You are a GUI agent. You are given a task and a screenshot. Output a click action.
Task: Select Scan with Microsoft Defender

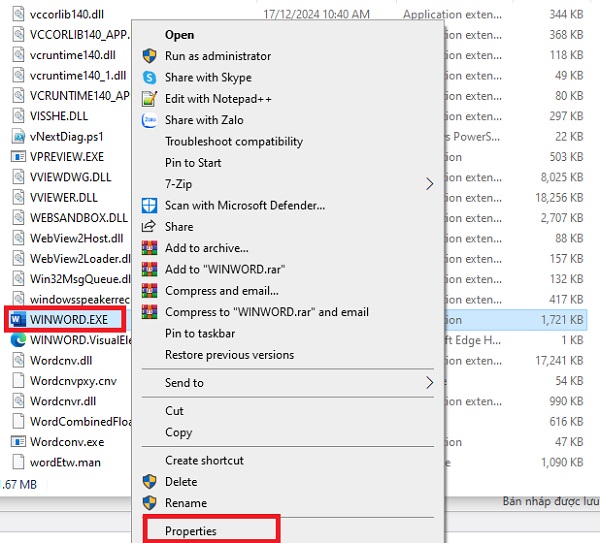(x=245, y=205)
